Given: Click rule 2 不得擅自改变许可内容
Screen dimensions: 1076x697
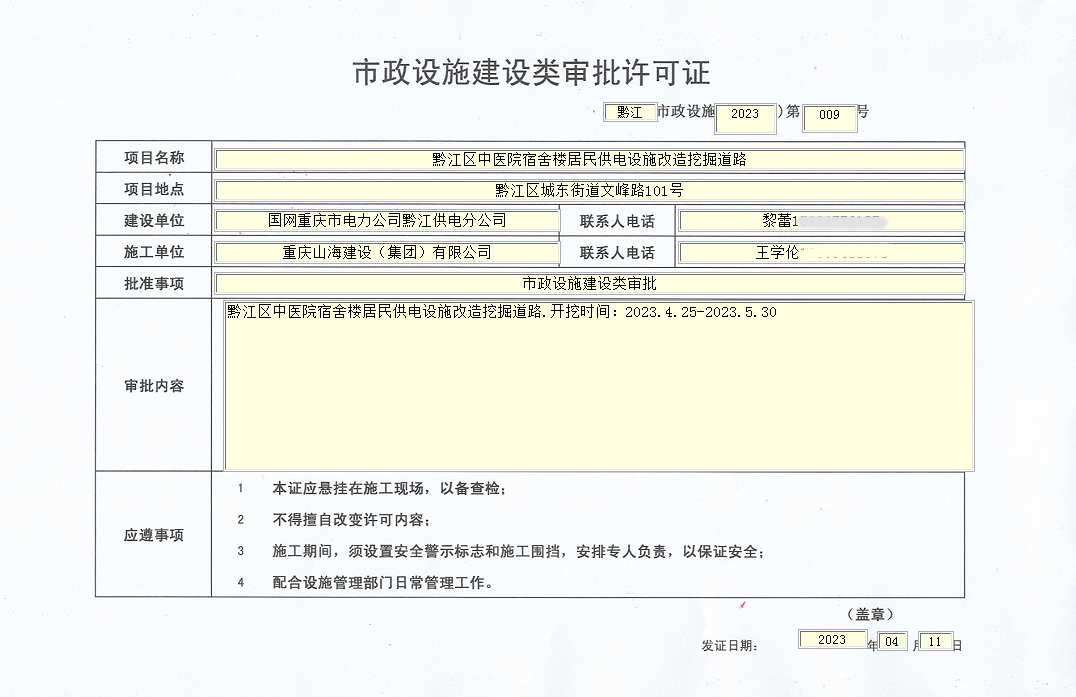Looking at the screenshot, I should (351, 520).
